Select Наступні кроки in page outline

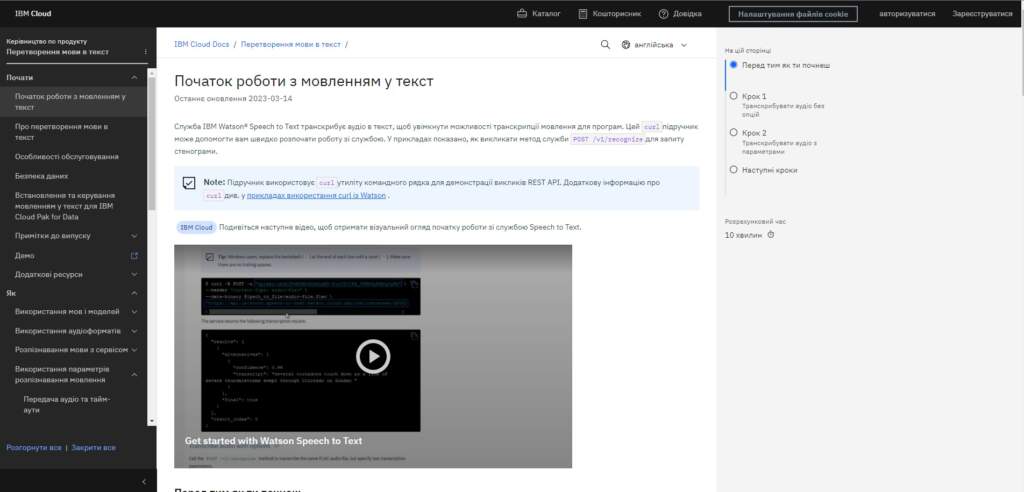763,170
